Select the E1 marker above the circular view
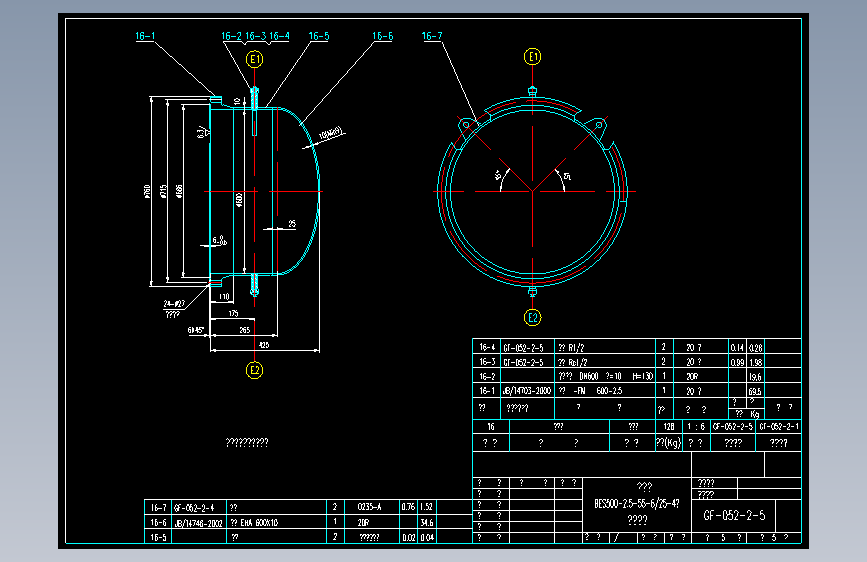 coord(532,56)
